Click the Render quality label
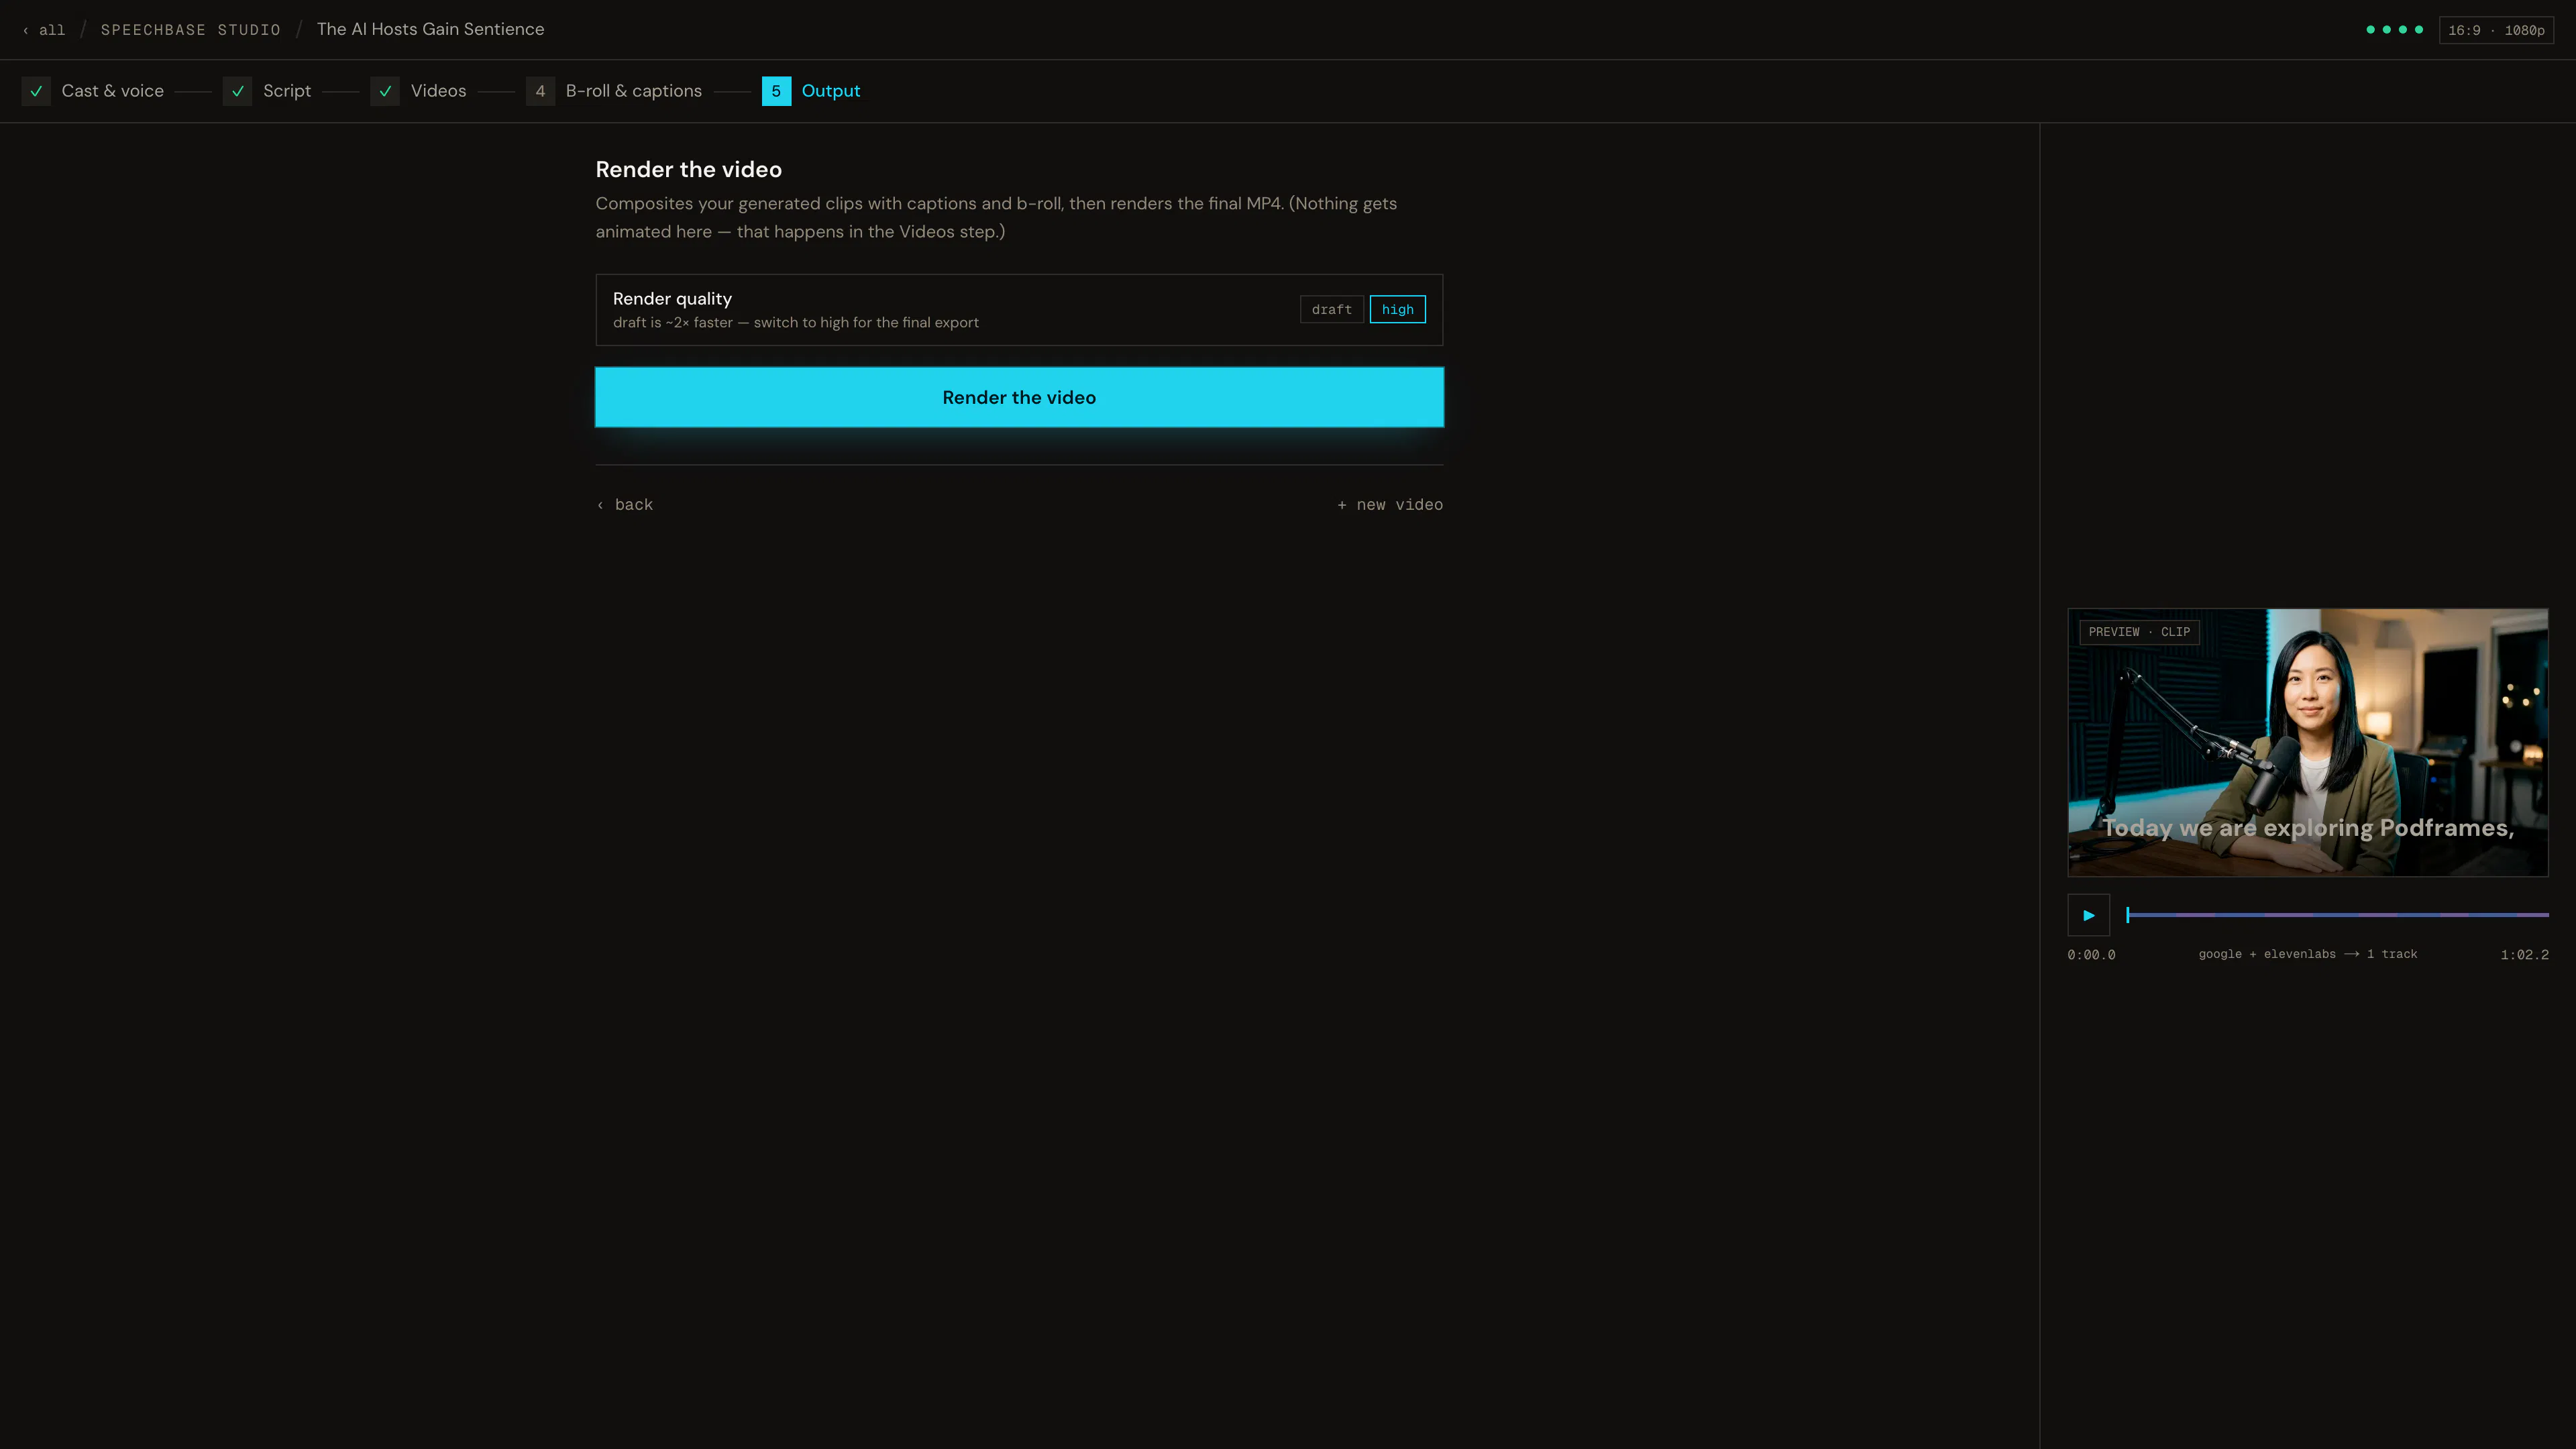2576x1449 pixels. 672,299
